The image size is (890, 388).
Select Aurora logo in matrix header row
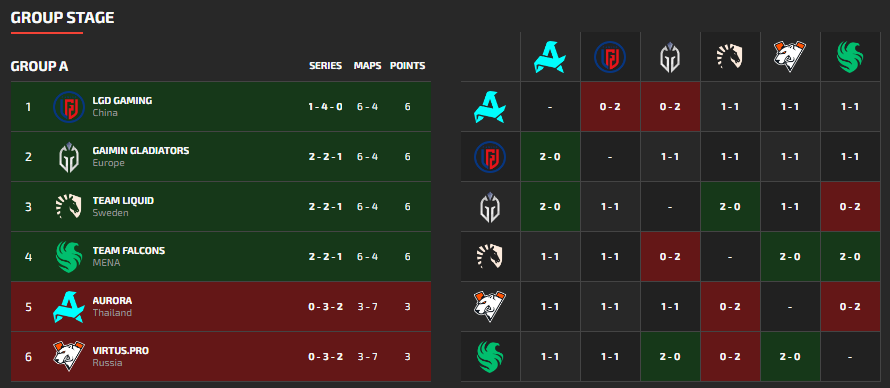tap(550, 57)
